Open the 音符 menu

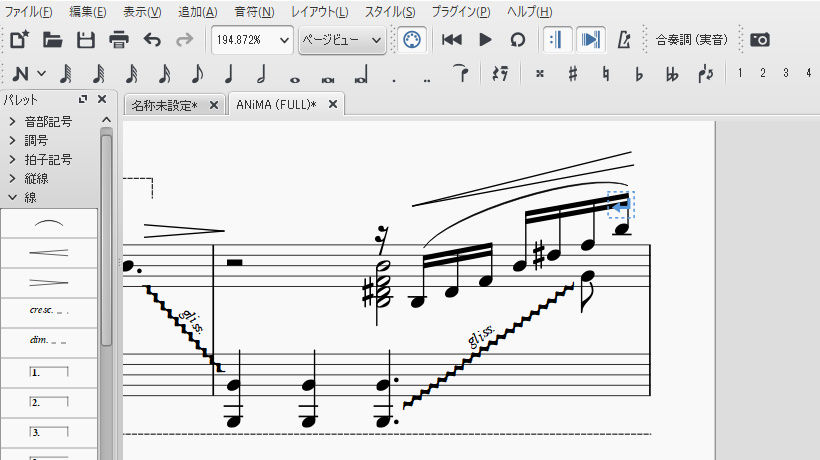tap(254, 12)
